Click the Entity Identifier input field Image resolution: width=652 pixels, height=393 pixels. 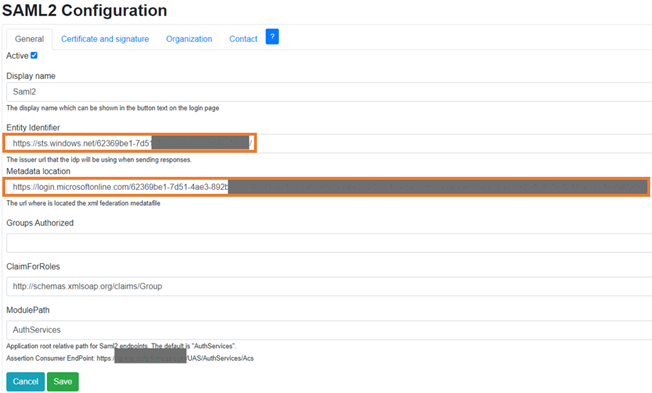(x=329, y=143)
